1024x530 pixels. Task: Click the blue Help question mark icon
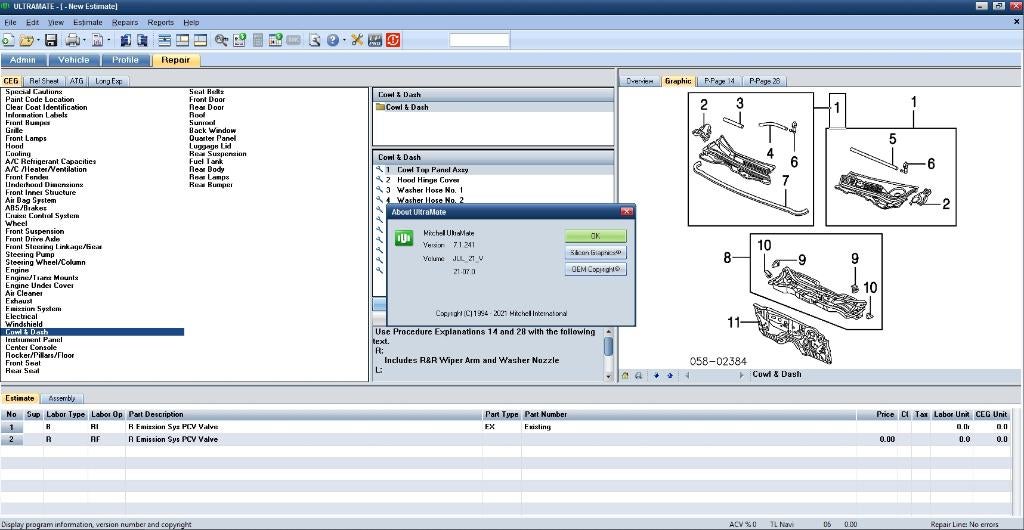coord(332,40)
